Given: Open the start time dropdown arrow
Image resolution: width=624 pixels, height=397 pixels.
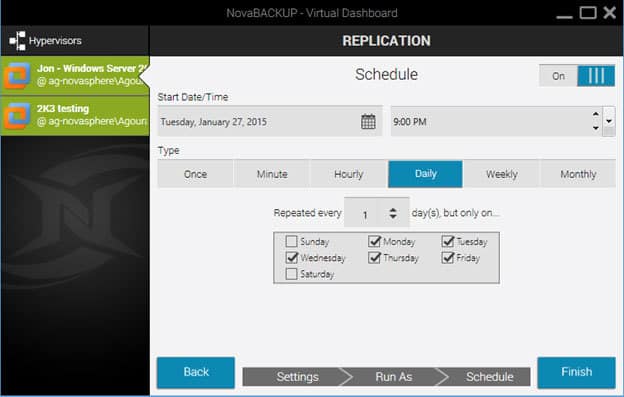Looking at the screenshot, I should point(609,121).
